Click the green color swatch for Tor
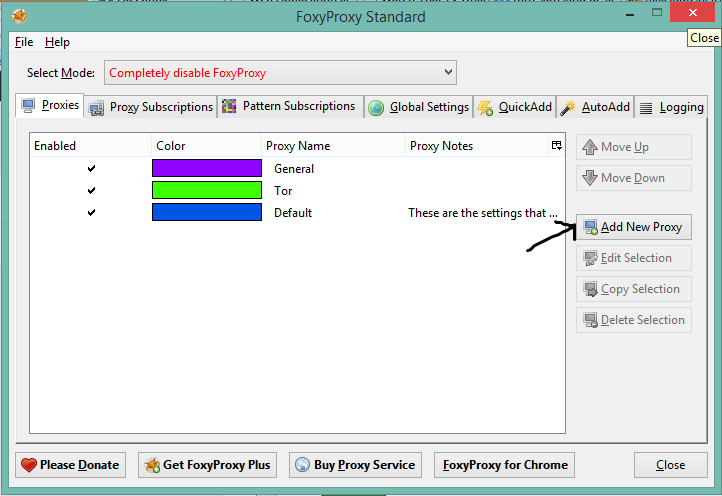 point(207,190)
